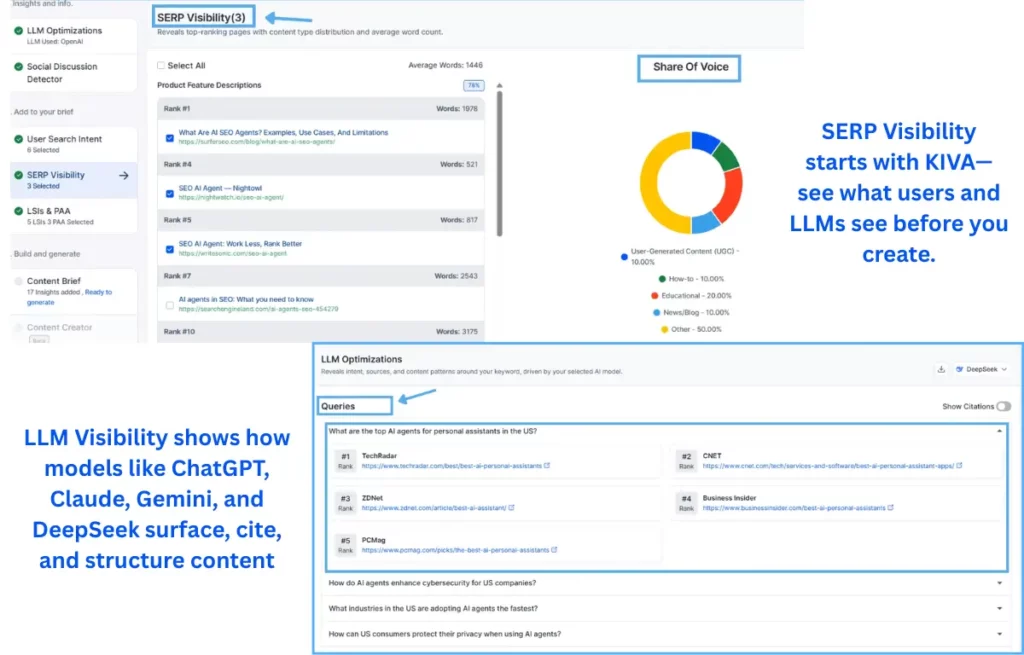Image resolution: width=1024 pixels, height=655 pixels.
Task: Open the surferseo.com blog link under Rank #1
Action: click(x=254, y=140)
